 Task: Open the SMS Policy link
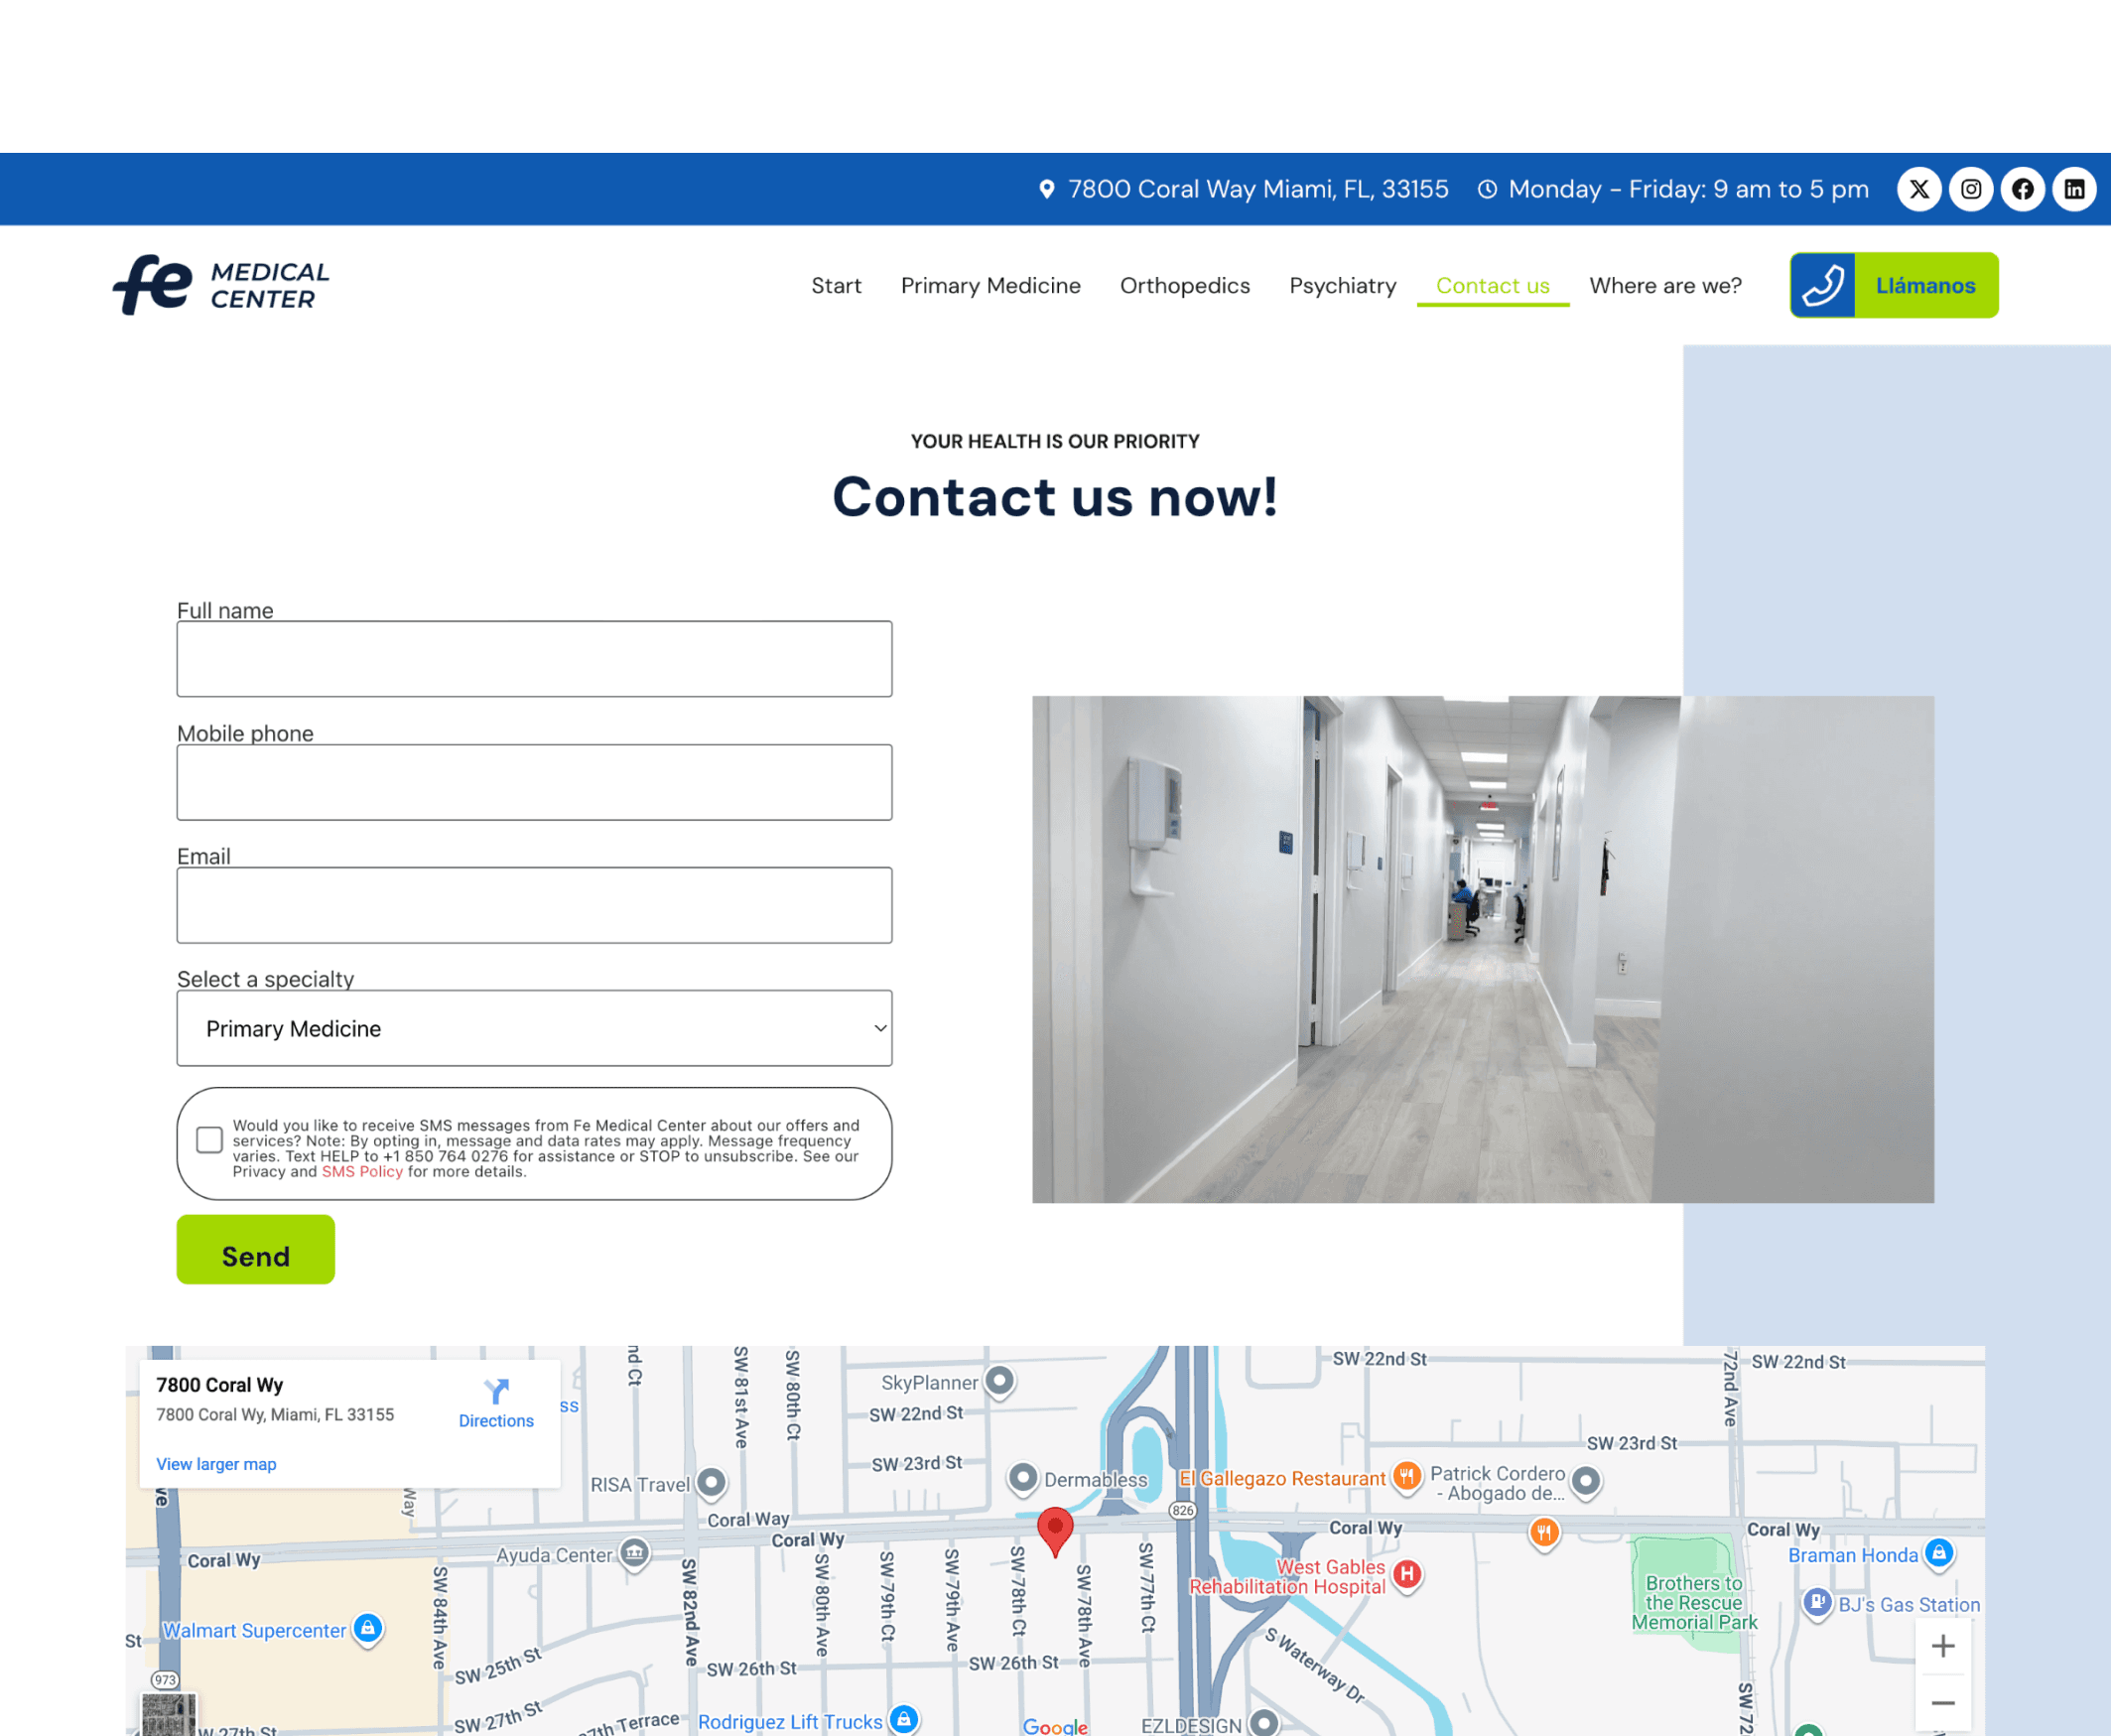point(362,1172)
